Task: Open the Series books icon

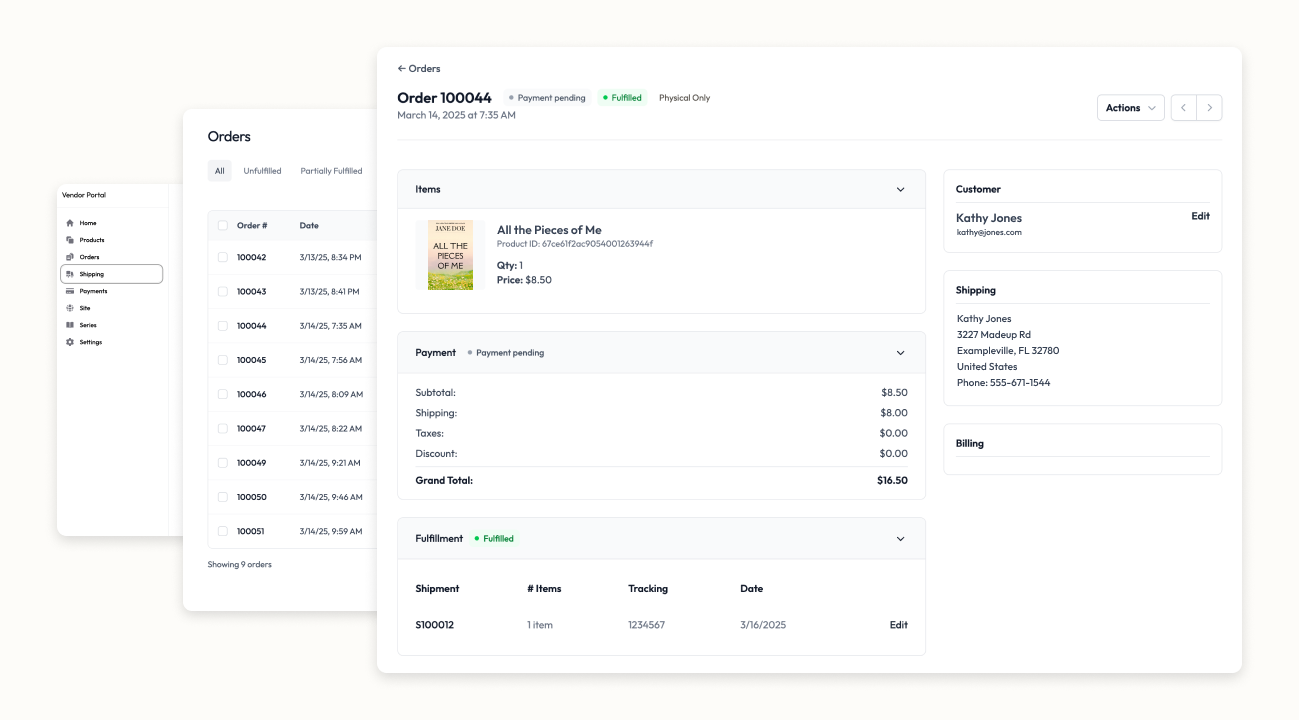Action: [x=70, y=324]
